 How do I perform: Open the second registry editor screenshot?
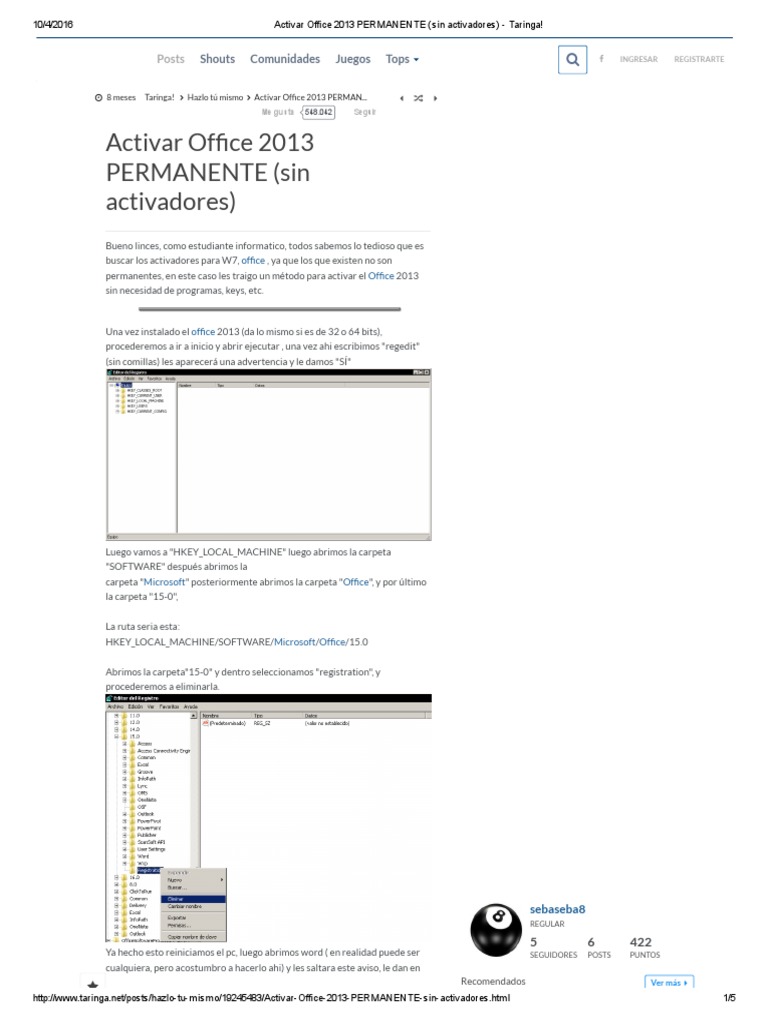point(268,819)
